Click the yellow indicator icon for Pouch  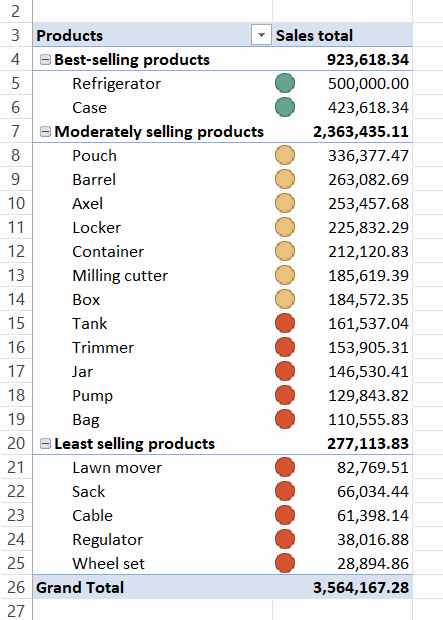pos(285,155)
